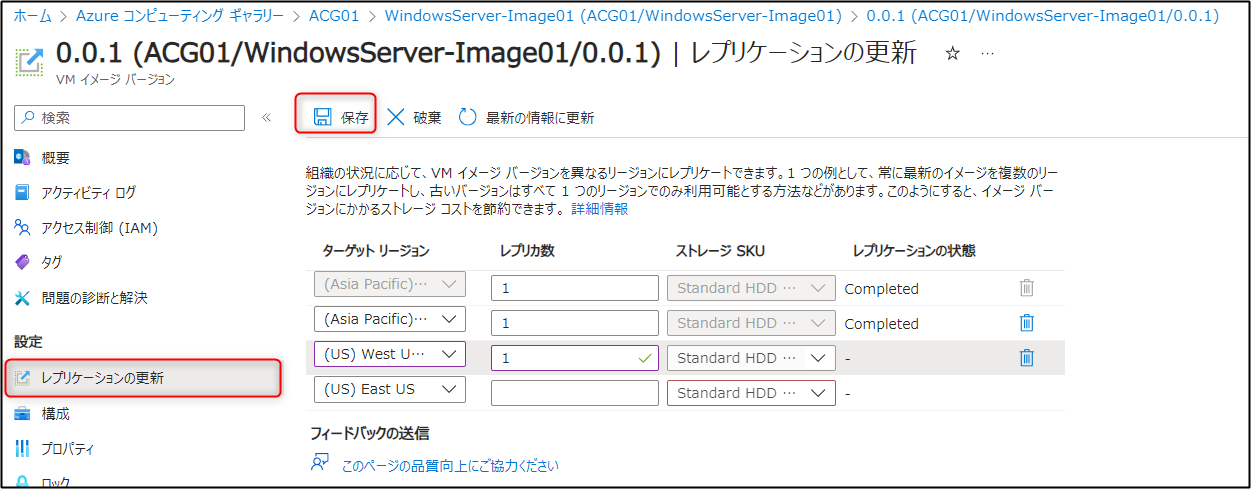The image size is (1251, 489).
Task: Open storage SKU dropdown for West US row
Action: point(751,358)
